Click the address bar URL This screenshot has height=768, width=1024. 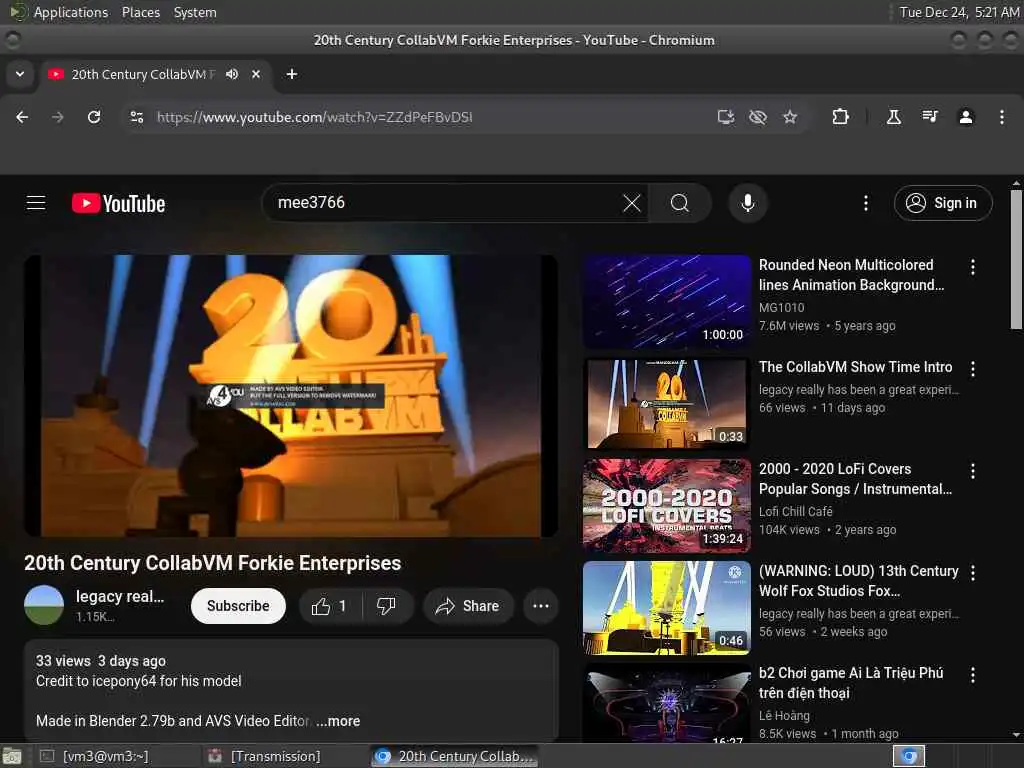[314, 117]
